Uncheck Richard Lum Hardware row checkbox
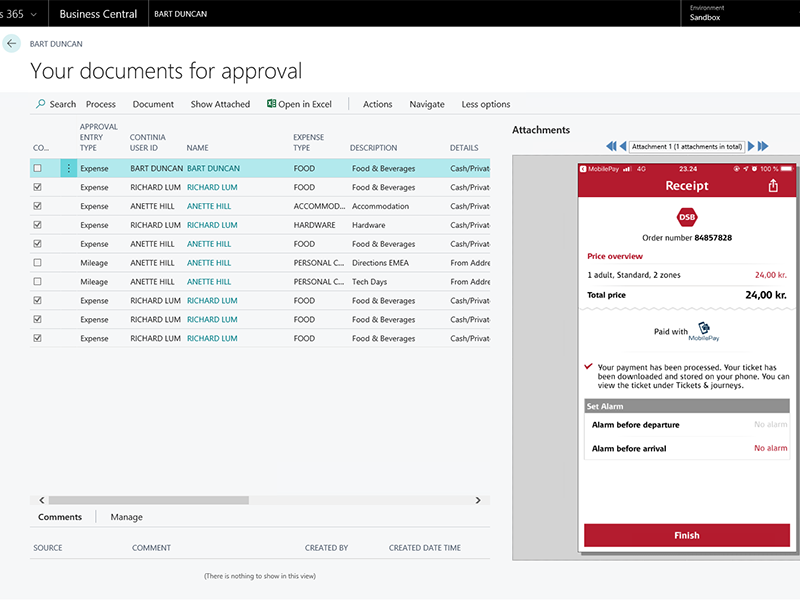 37,225
